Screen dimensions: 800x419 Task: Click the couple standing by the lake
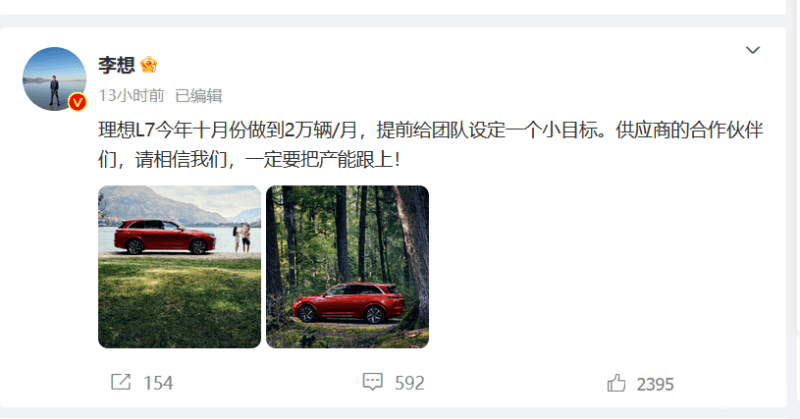[242, 237]
